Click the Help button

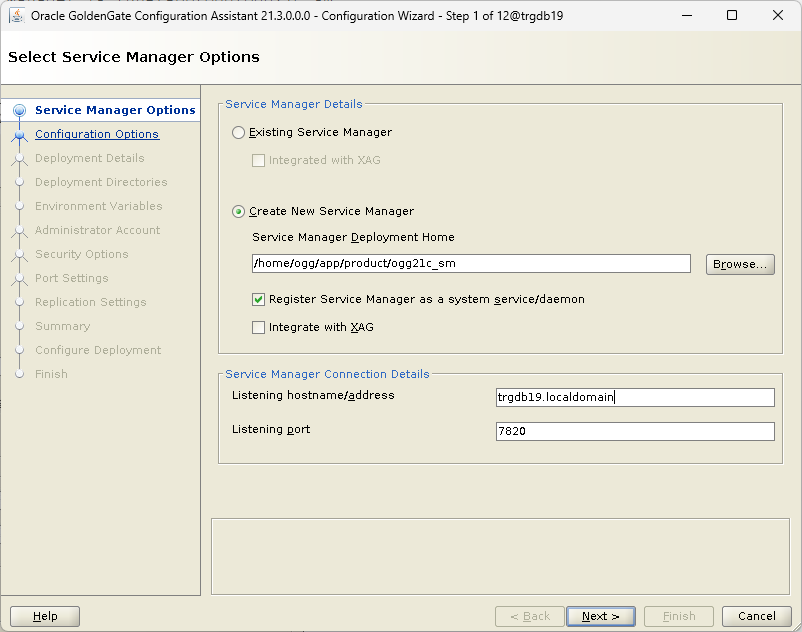(45, 616)
